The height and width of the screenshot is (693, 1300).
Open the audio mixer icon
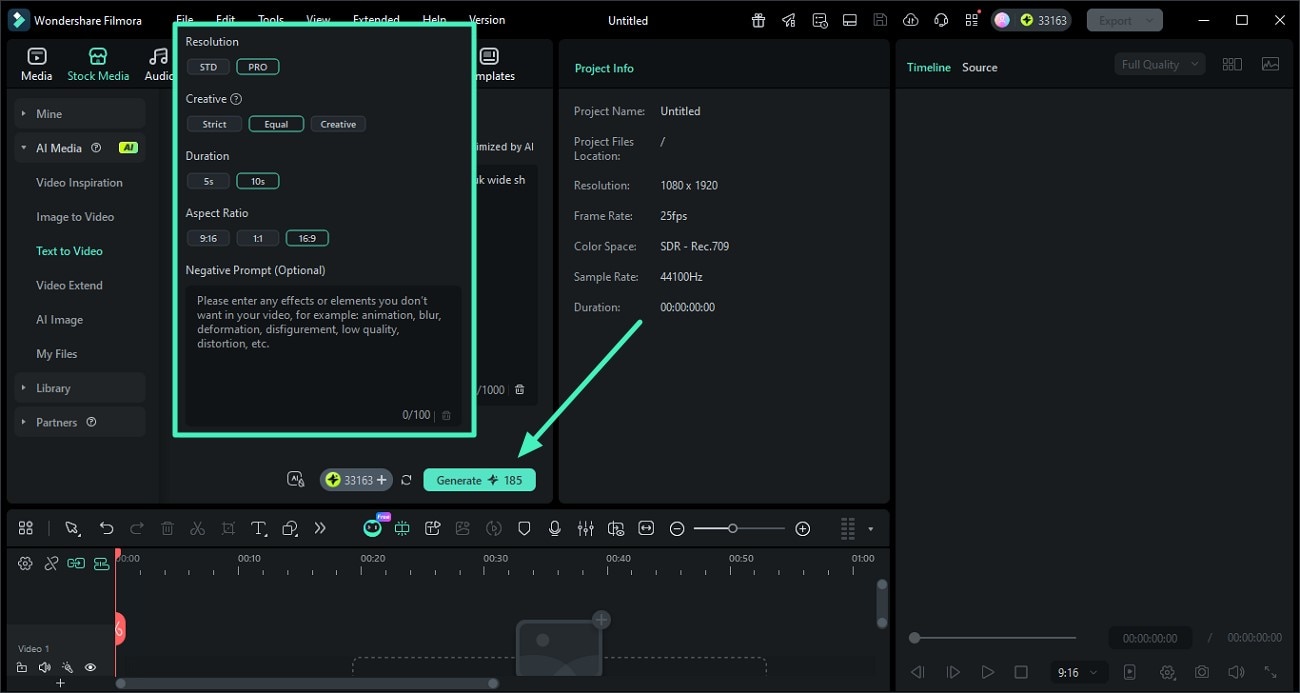pos(586,528)
